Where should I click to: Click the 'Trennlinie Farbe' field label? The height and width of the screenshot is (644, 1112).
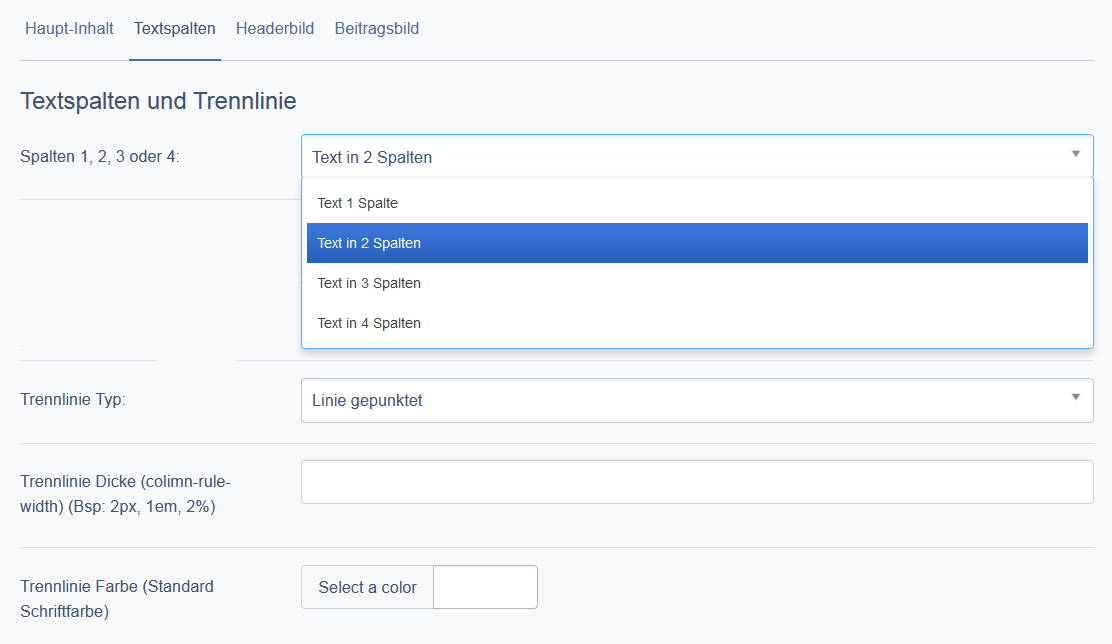[117, 598]
